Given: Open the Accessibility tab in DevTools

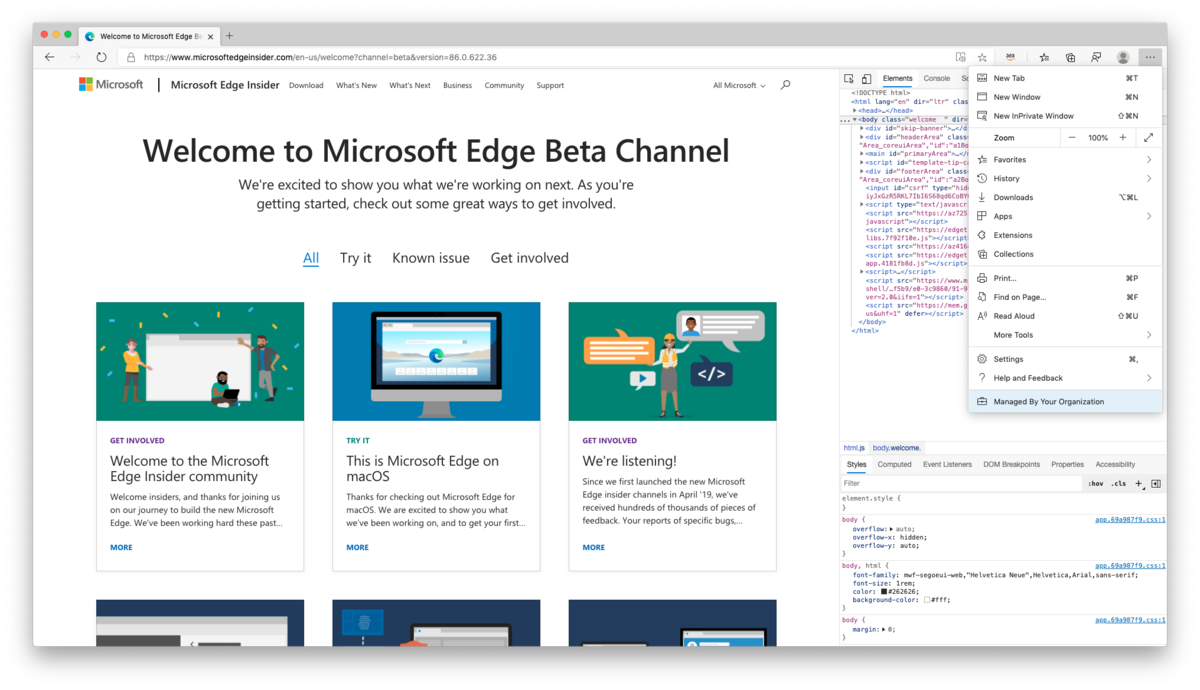Looking at the screenshot, I should tap(1115, 464).
